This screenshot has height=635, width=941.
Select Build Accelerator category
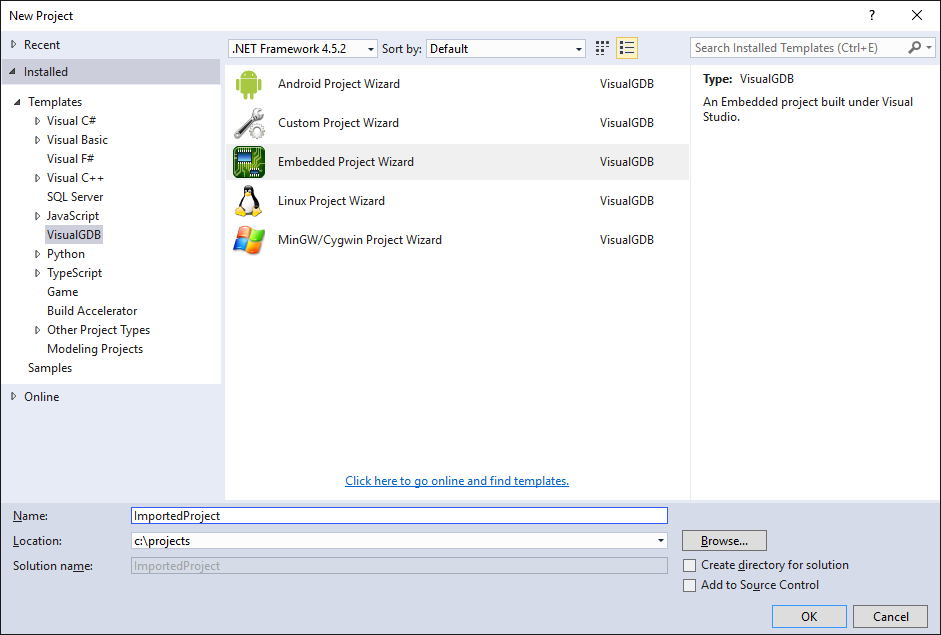[x=92, y=311]
